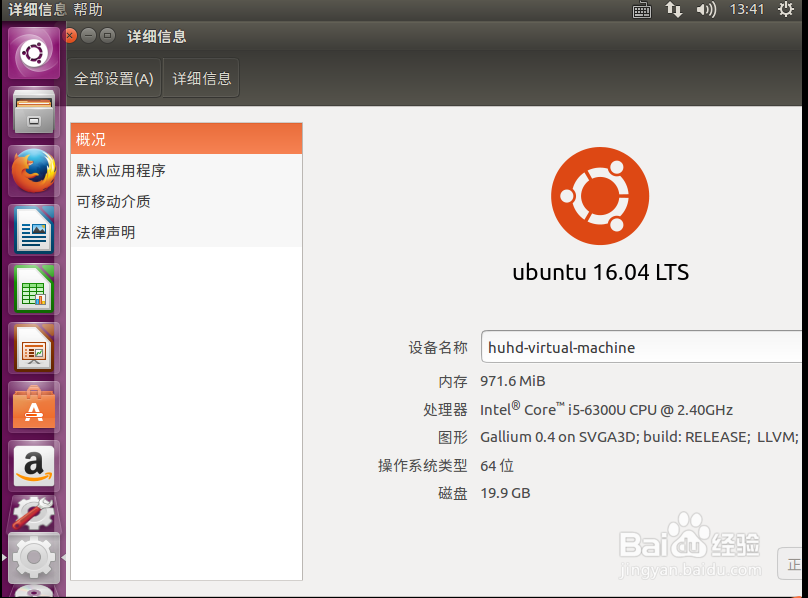Open LibreOffice Writer from launcher

pyautogui.click(x=34, y=230)
